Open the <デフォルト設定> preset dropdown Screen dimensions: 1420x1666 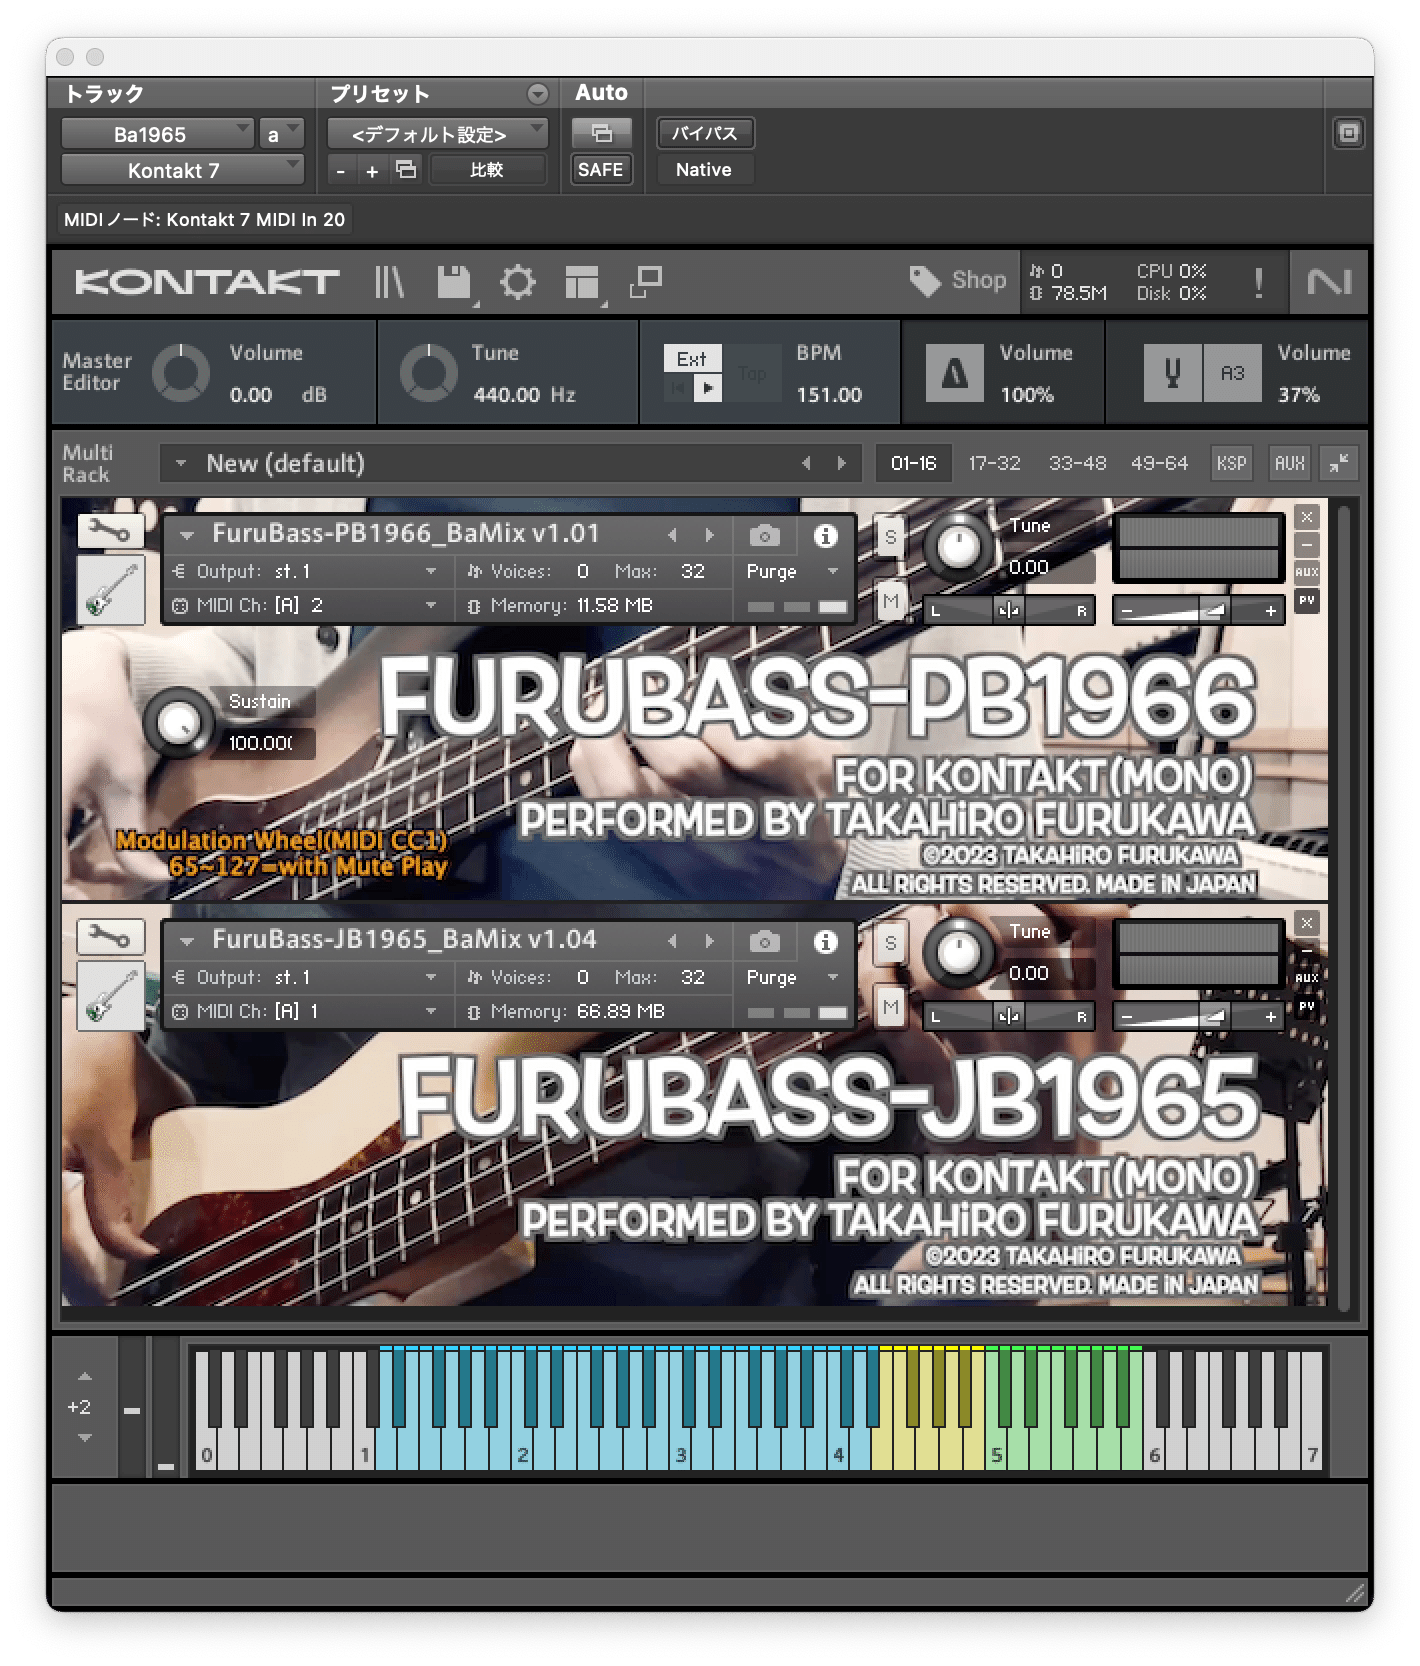click(x=438, y=133)
